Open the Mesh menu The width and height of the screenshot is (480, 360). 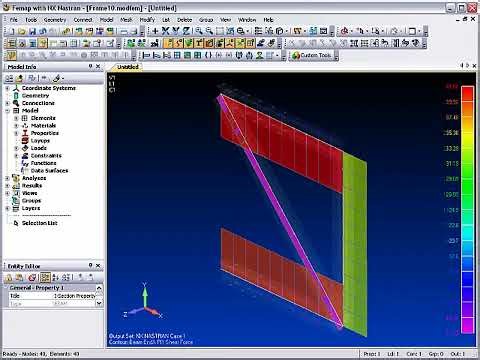click(126, 20)
